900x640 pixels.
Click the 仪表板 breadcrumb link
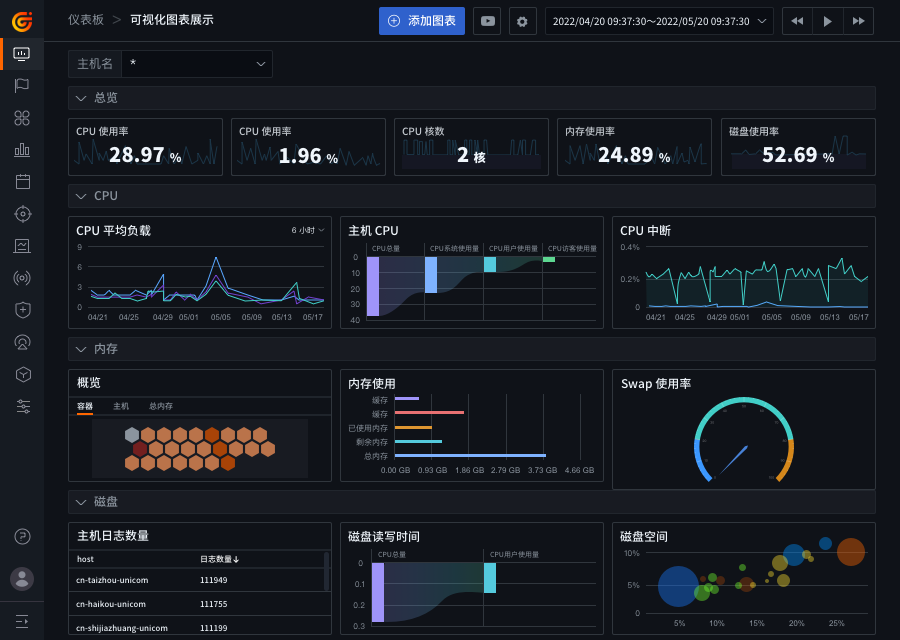click(x=86, y=20)
